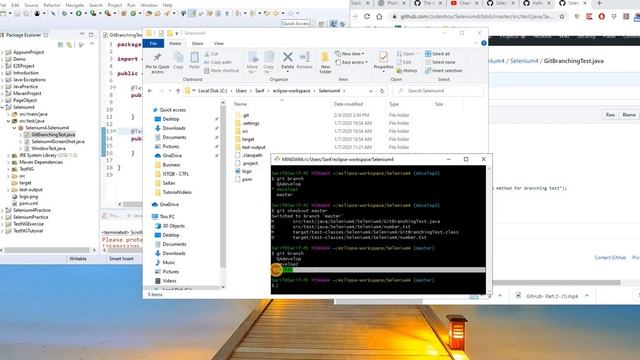
Task: Open the Explorer address bar history dropdown
Action: pos(371,91)
